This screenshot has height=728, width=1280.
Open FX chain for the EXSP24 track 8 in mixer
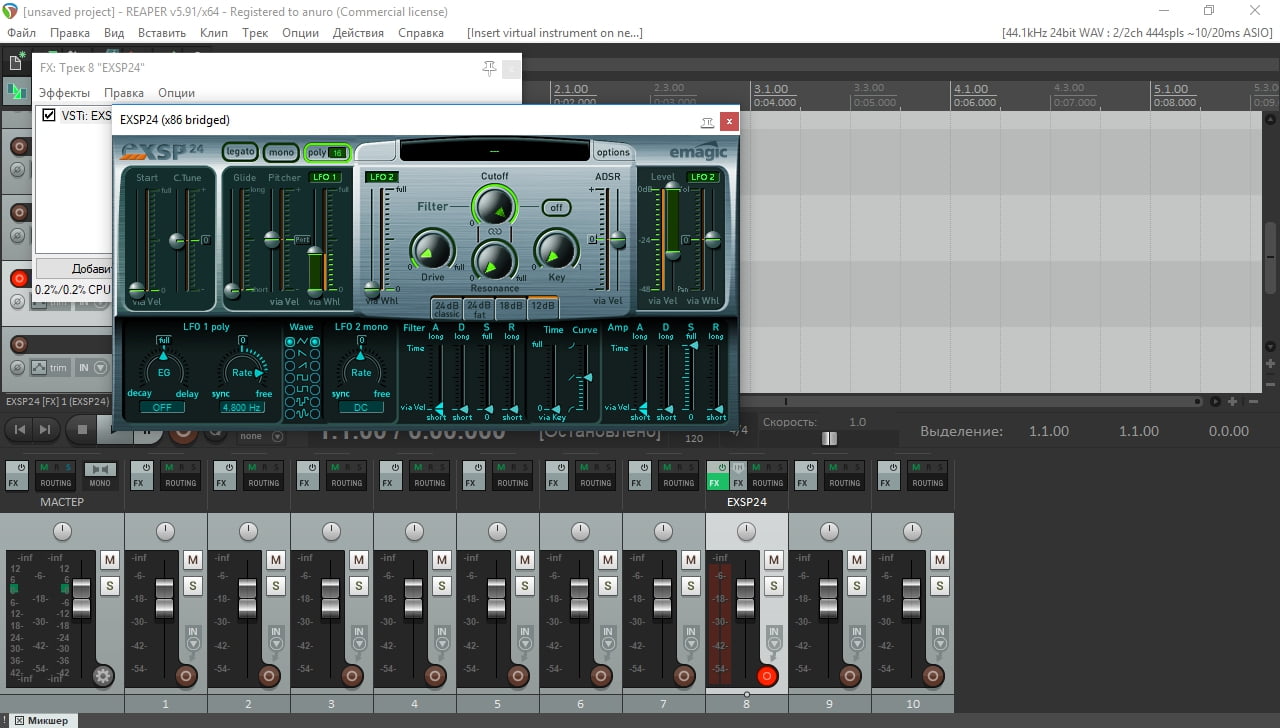715,482
